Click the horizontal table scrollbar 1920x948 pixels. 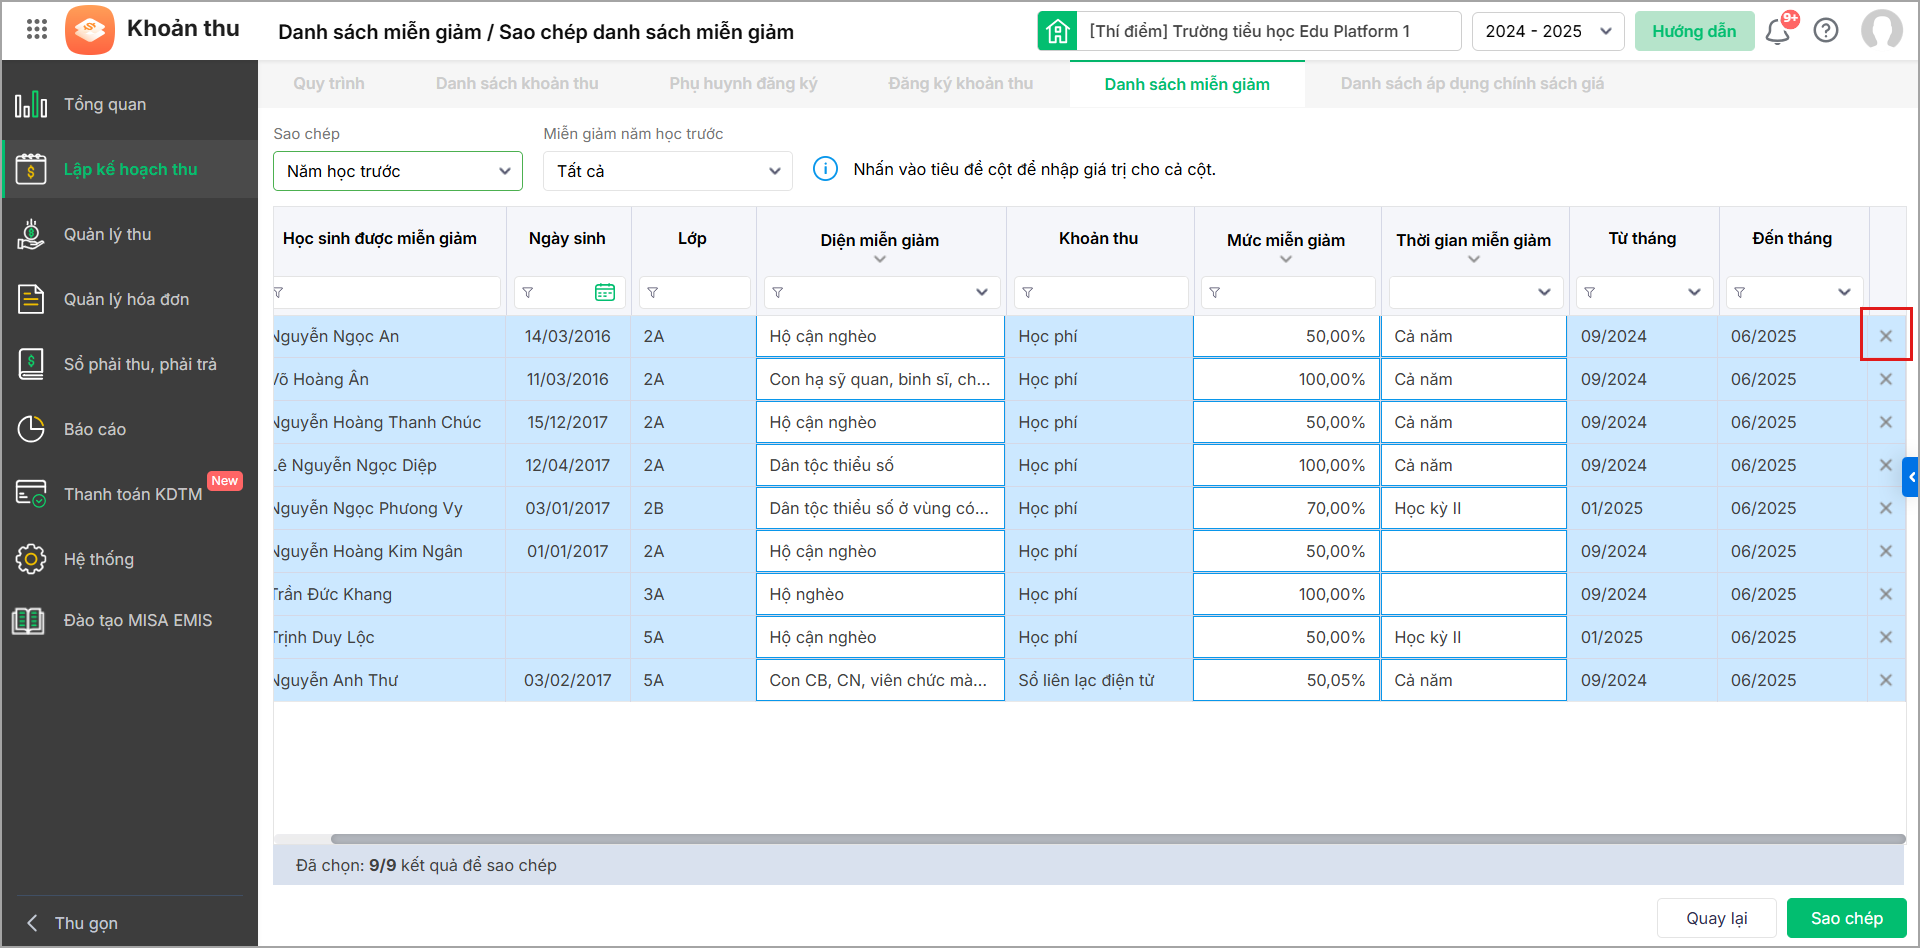coord(1116,839)
